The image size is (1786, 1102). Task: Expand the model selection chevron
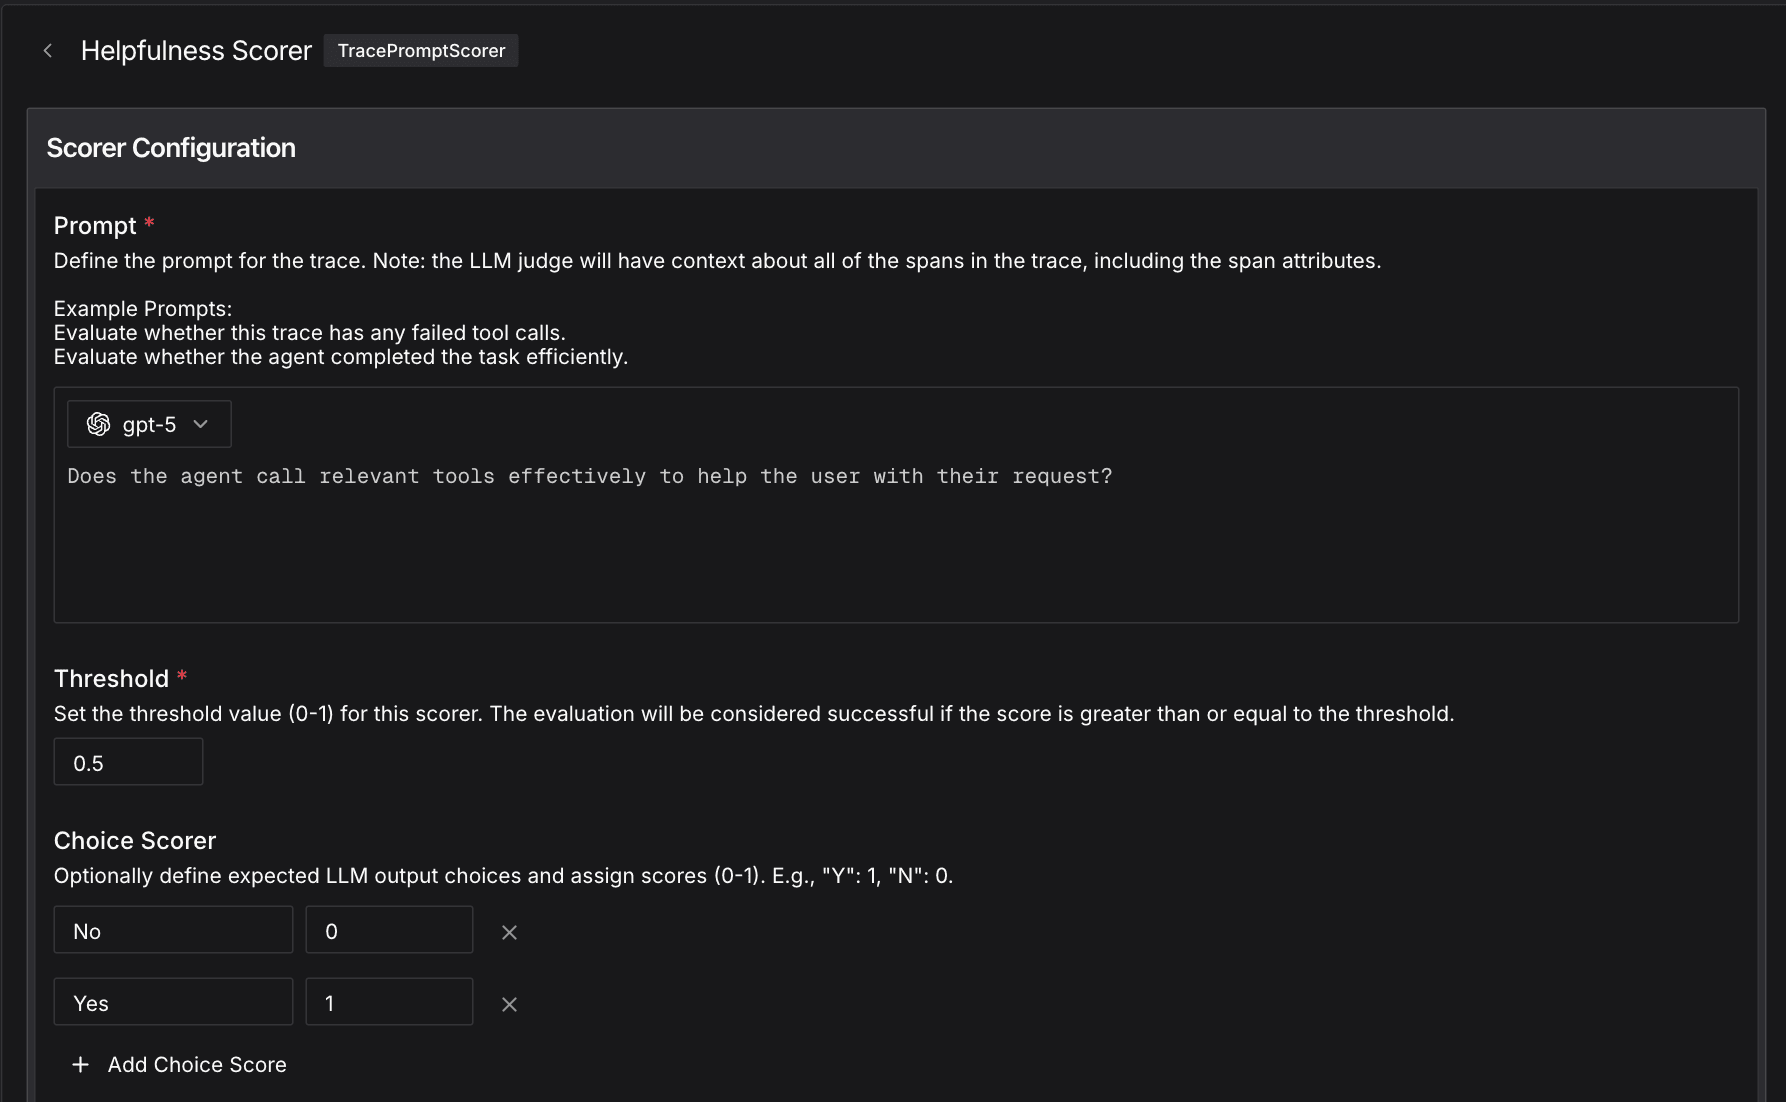[200, 425]
